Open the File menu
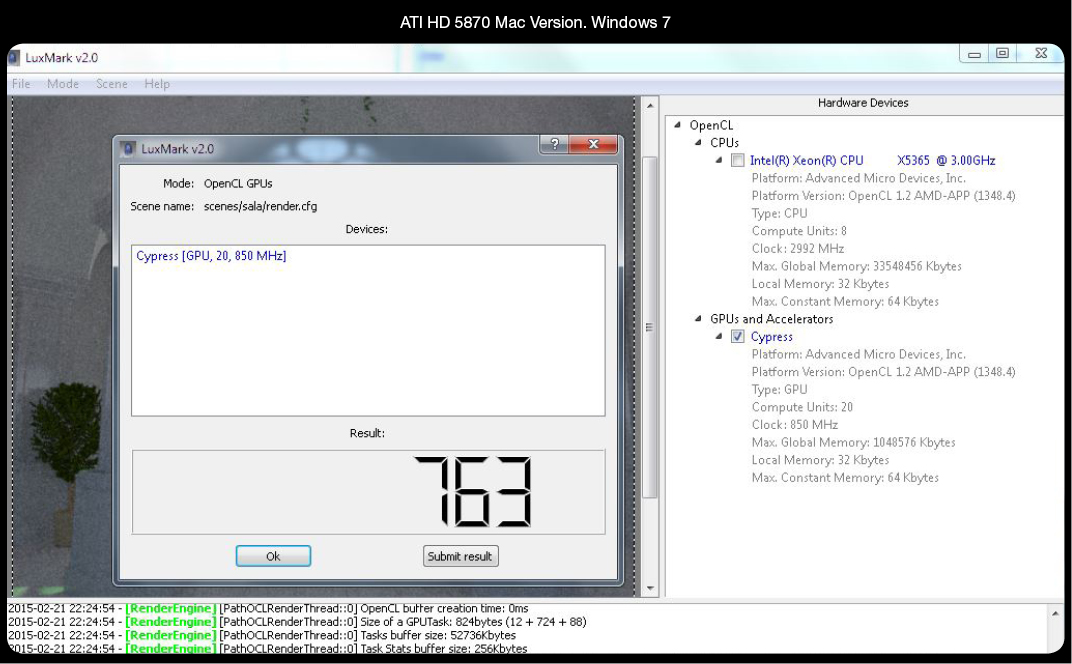1072x664 pixels. 21,83
